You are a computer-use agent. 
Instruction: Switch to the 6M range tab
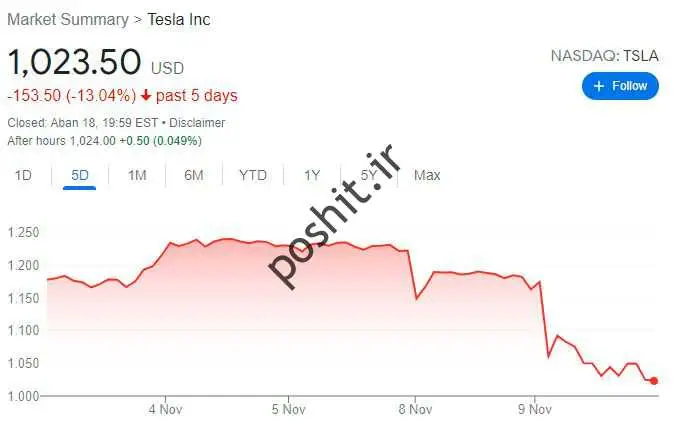(x=194, y=175)
